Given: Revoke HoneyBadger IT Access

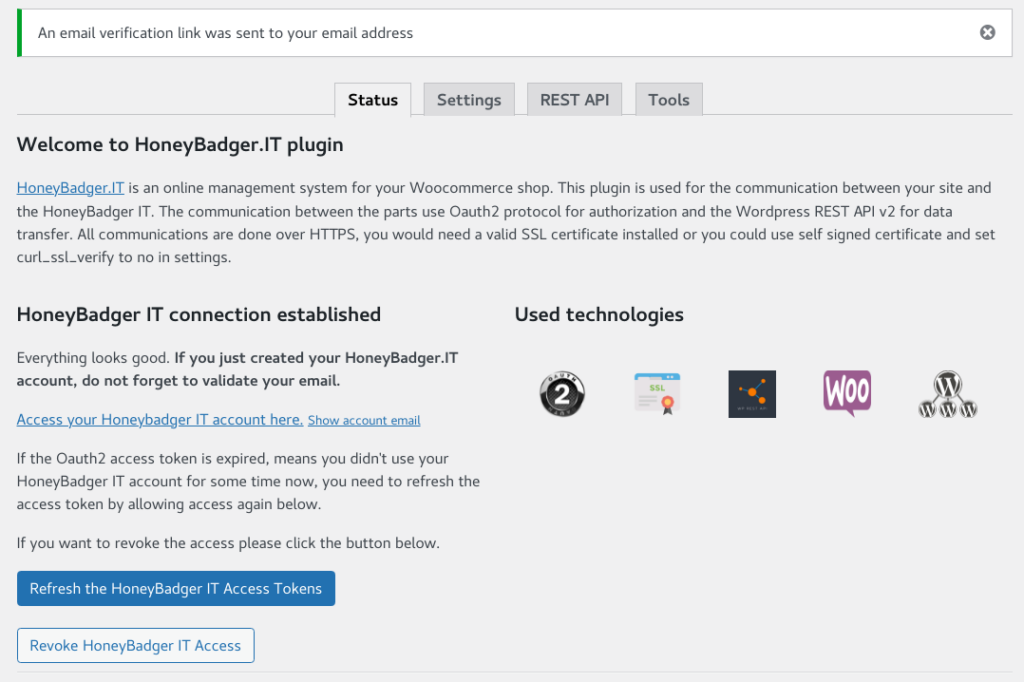Looking at the screenshot, I should 136,645.
